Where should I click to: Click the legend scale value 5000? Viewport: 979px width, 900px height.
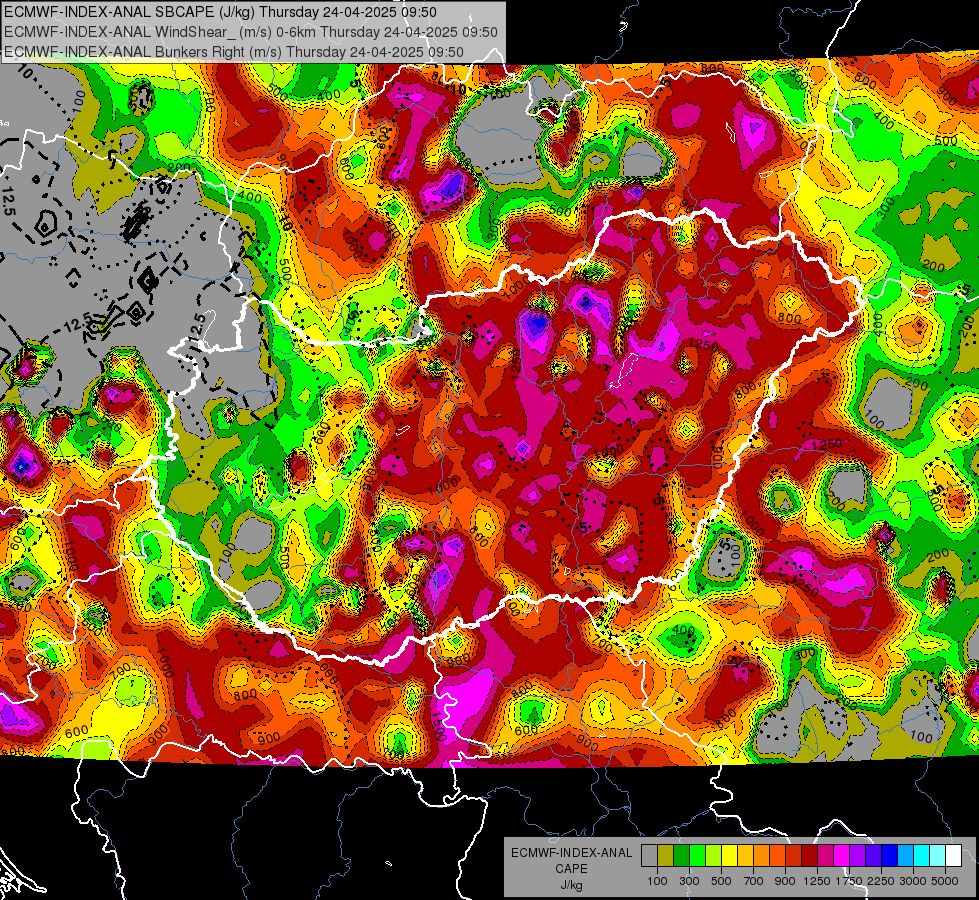pos(945,881)
